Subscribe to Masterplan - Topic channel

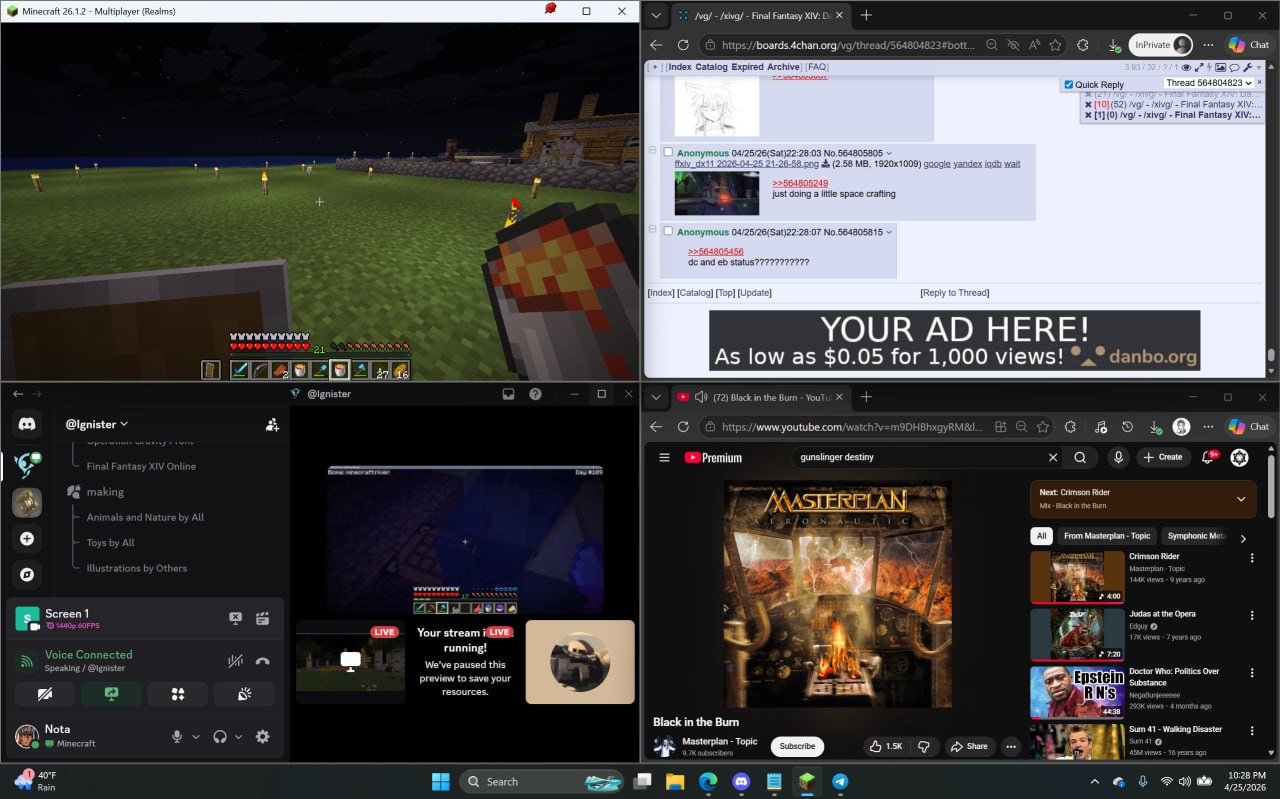[x=797, y=746]
